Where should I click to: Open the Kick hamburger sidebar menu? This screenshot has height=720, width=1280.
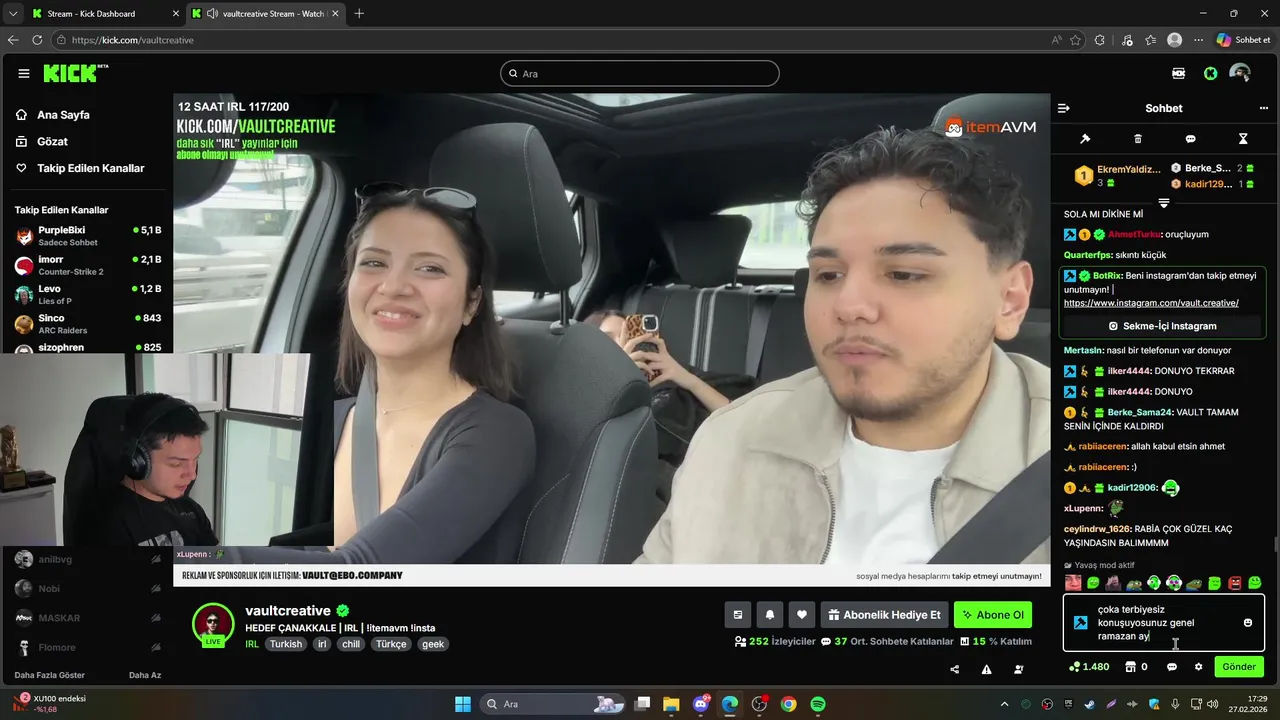24,74
